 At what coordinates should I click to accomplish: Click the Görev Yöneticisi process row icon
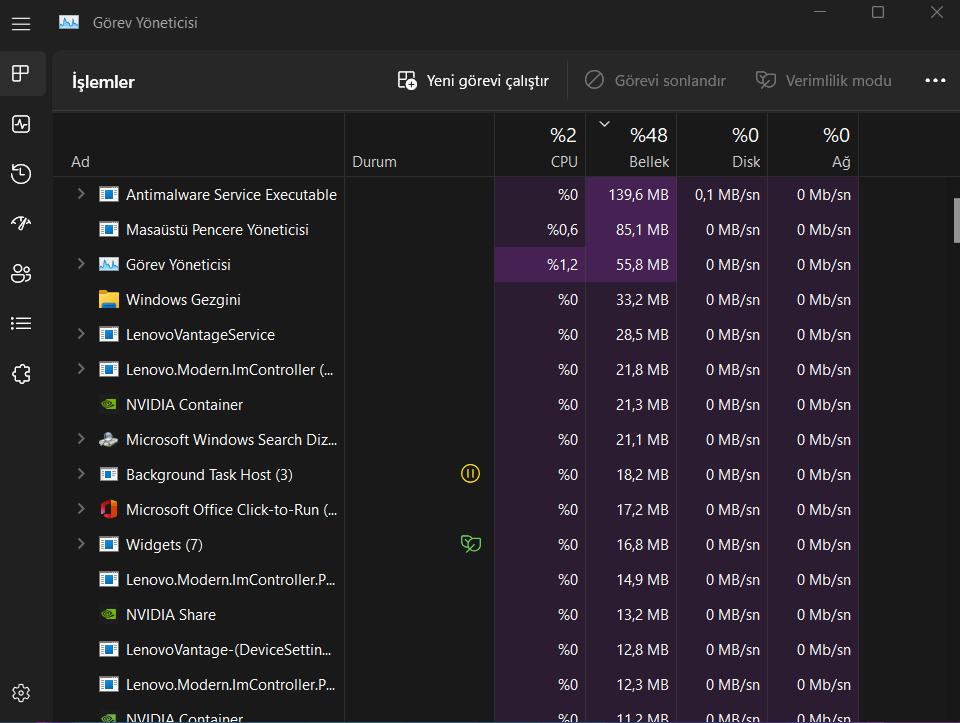pyautogui.click(x=109, y=264)
